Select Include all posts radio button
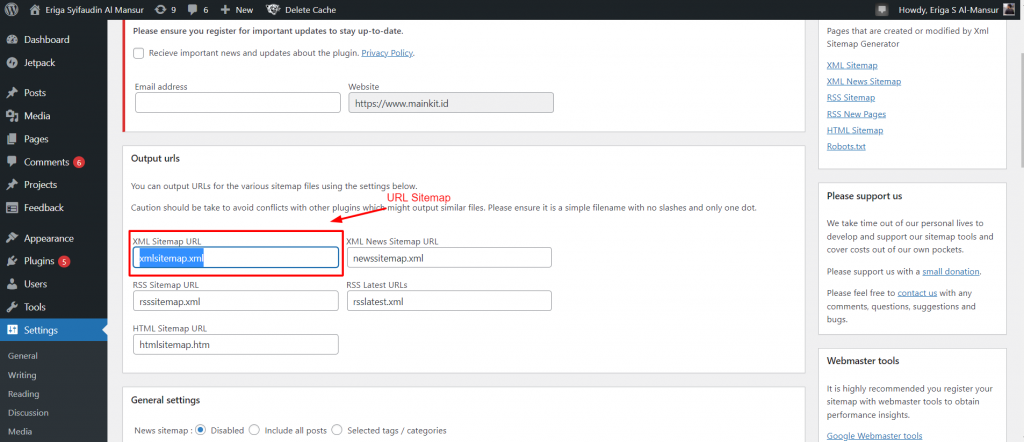1024x442 pixels. tap(254, 431)
